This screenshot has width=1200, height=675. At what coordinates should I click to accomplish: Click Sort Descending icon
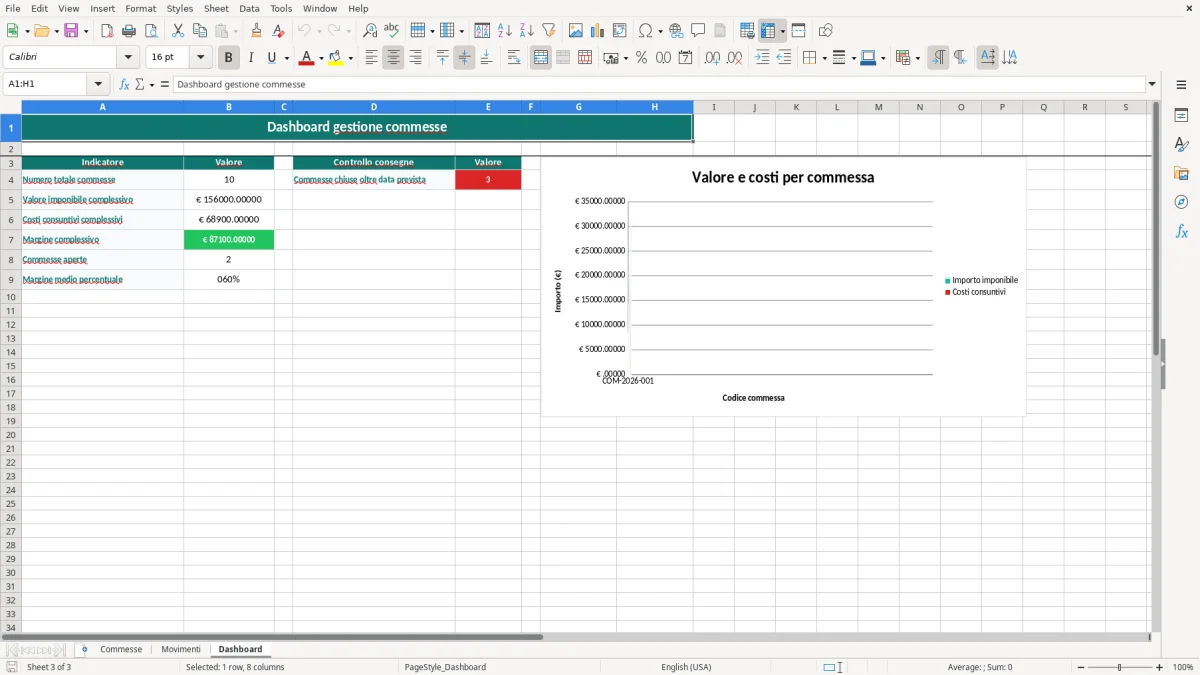click(x=527, y=31)
